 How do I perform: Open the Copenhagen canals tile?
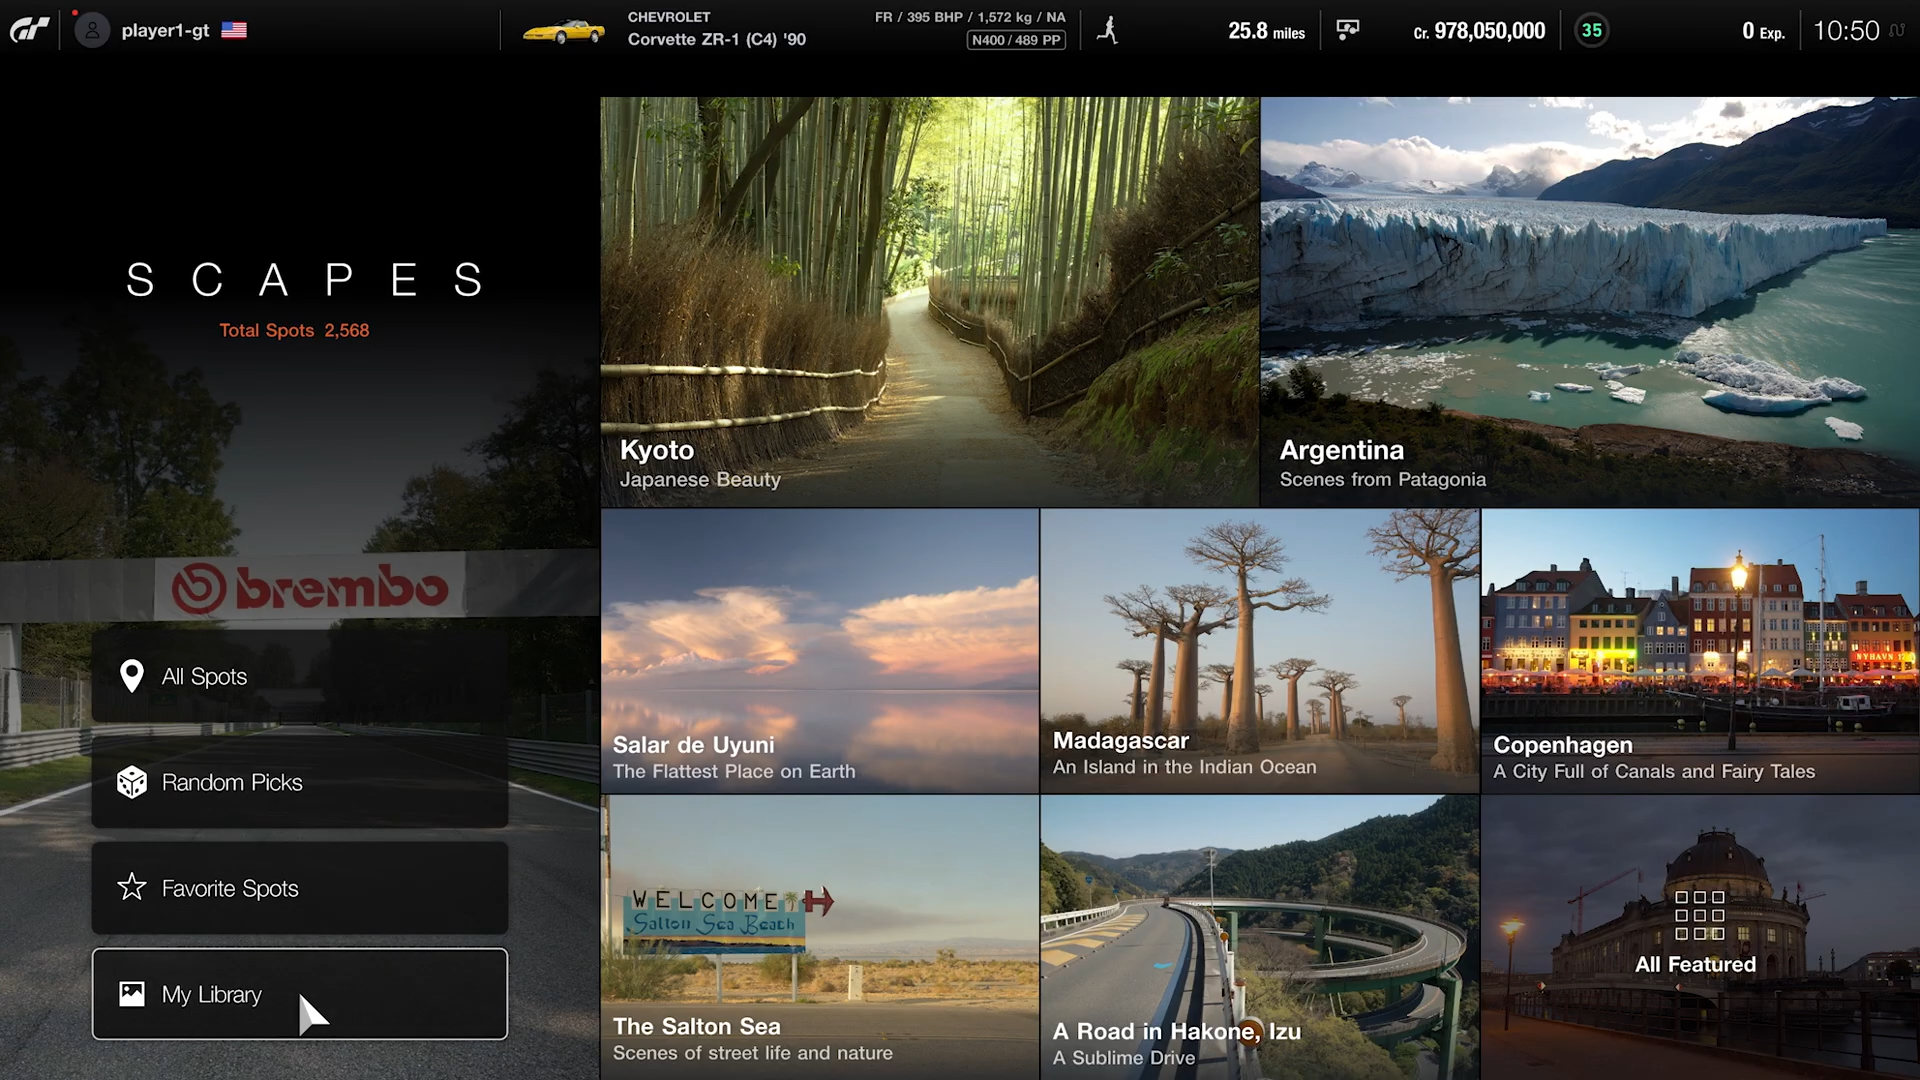[x=1700, y=651]
